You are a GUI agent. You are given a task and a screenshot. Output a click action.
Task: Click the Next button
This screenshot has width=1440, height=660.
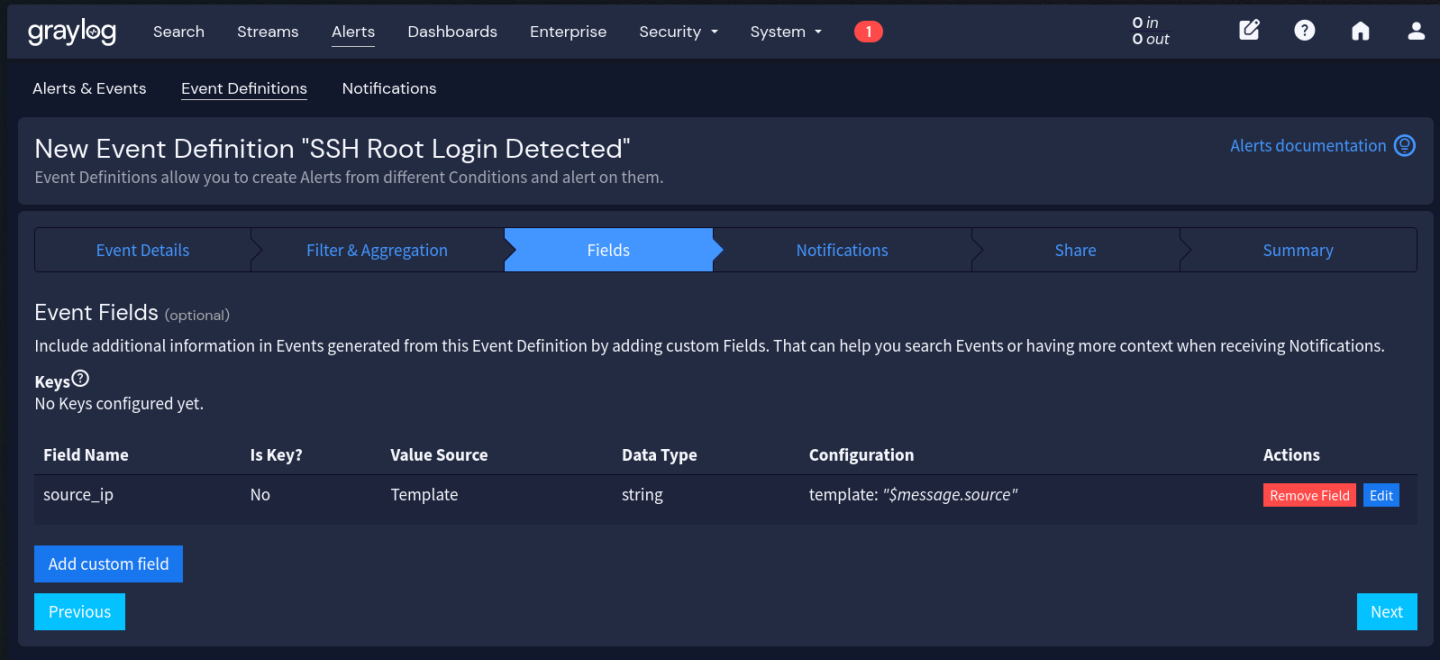click(x=1386, y=612)
